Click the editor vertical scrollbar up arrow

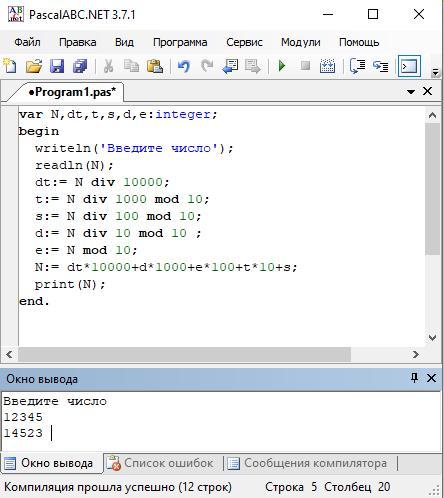[432, 115]
